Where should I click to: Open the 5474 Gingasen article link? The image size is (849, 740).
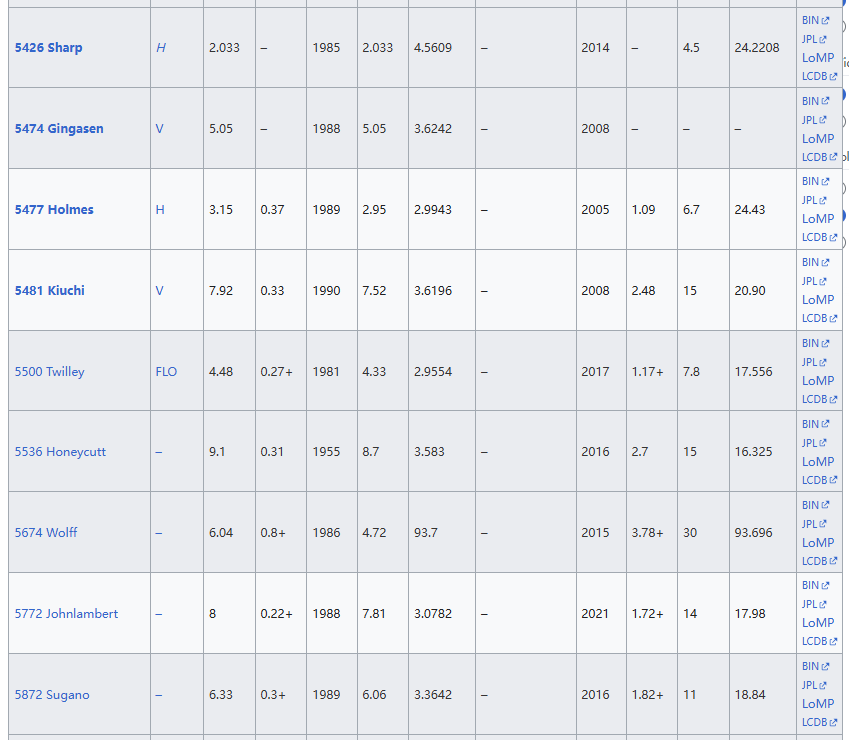[58, 129]
